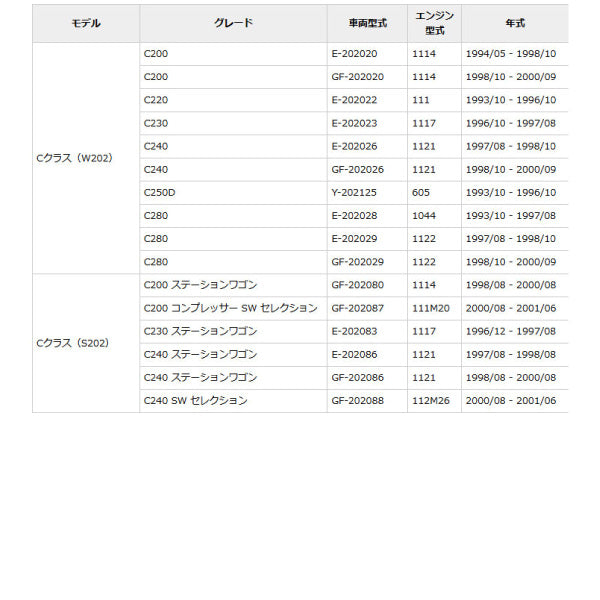Viewport: 600px width, 600px height.
Task: Select the 1994/05 - 1998/10 year cell
Action: click(511, 54)
